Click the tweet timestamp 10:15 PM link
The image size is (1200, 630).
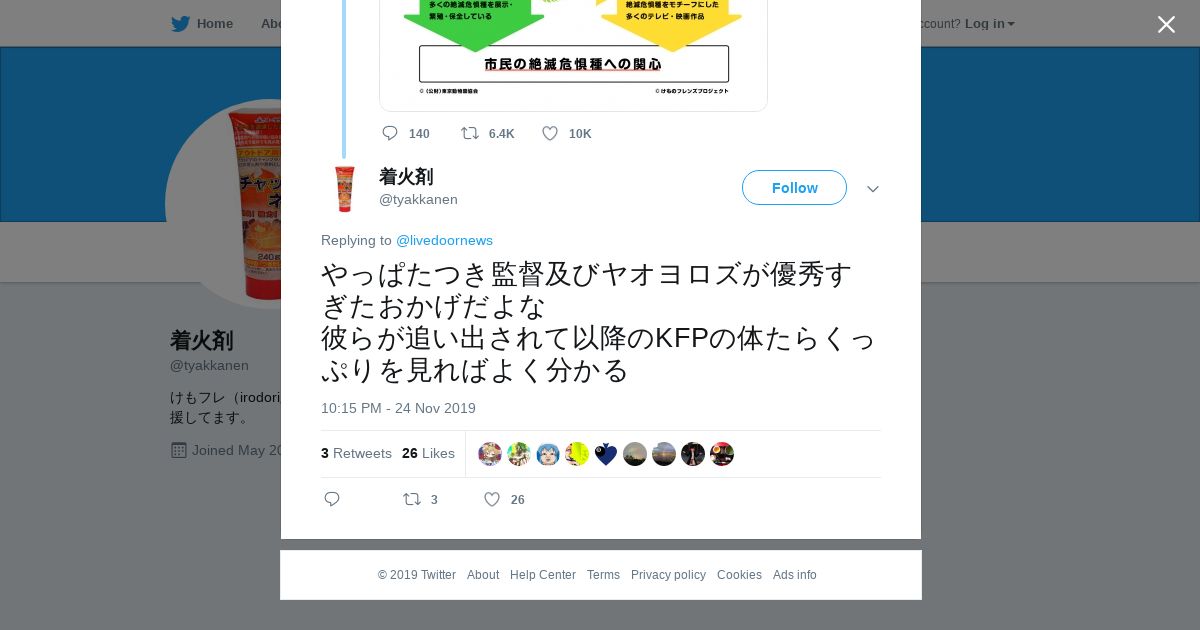click(x=398, y=408)
